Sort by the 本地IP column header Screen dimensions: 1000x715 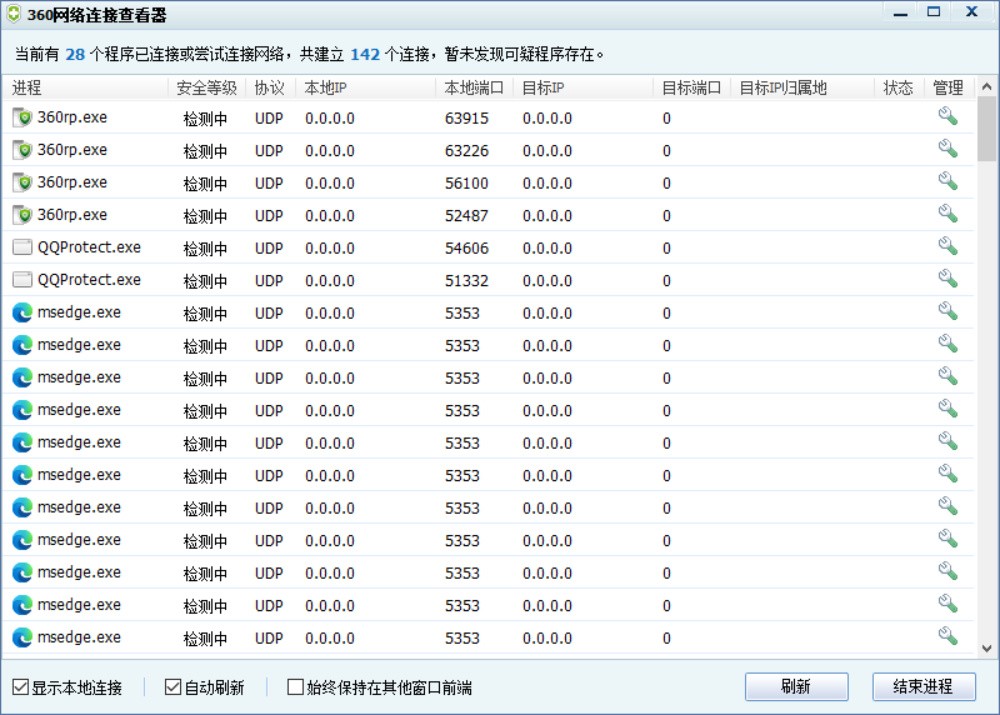tap(365, 87)
